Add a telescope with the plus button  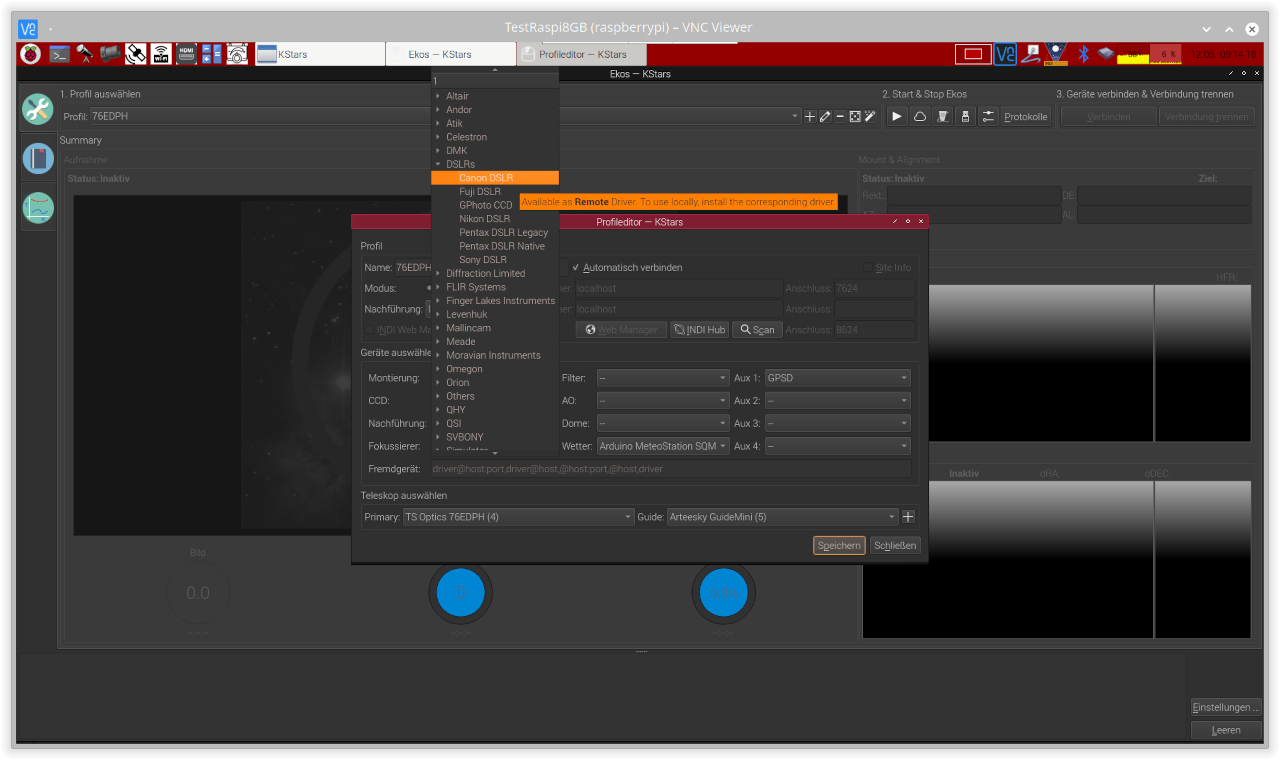pos(908,517)
